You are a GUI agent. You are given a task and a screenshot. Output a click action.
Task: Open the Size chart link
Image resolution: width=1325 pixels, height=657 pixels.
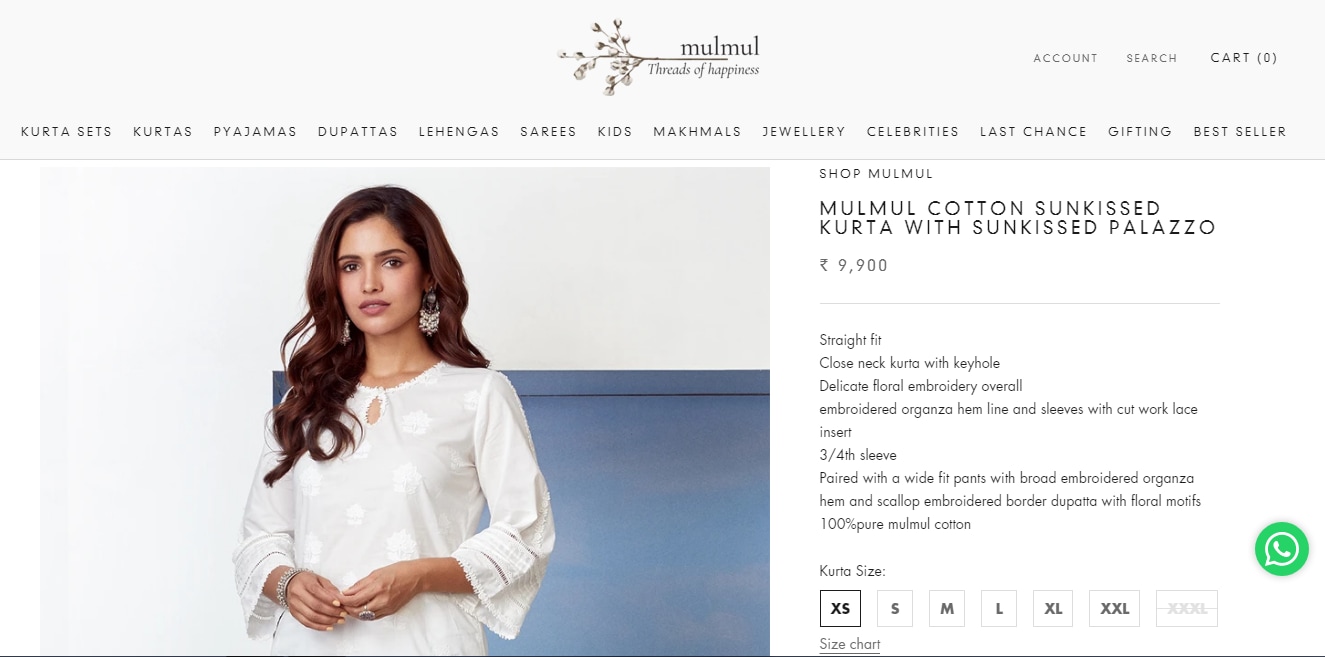pyautogui.click(x=850, y=644)
